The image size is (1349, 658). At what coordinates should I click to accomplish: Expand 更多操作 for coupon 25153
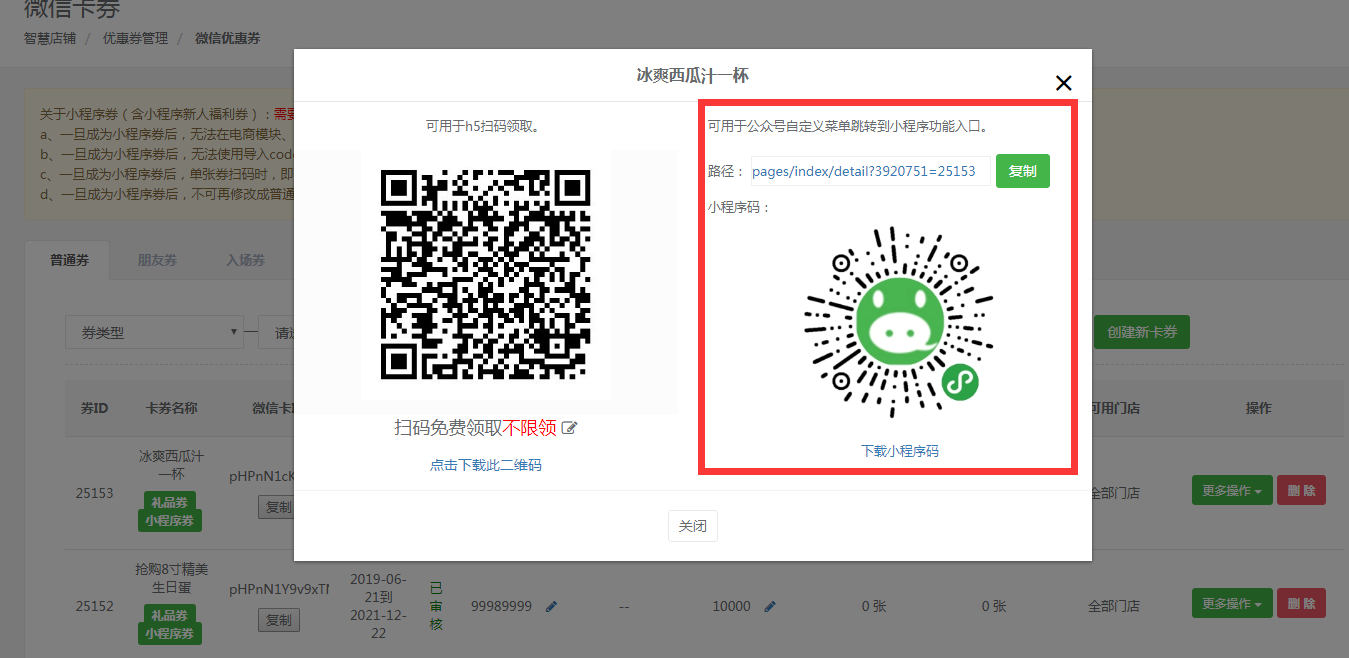(1230, 491)
